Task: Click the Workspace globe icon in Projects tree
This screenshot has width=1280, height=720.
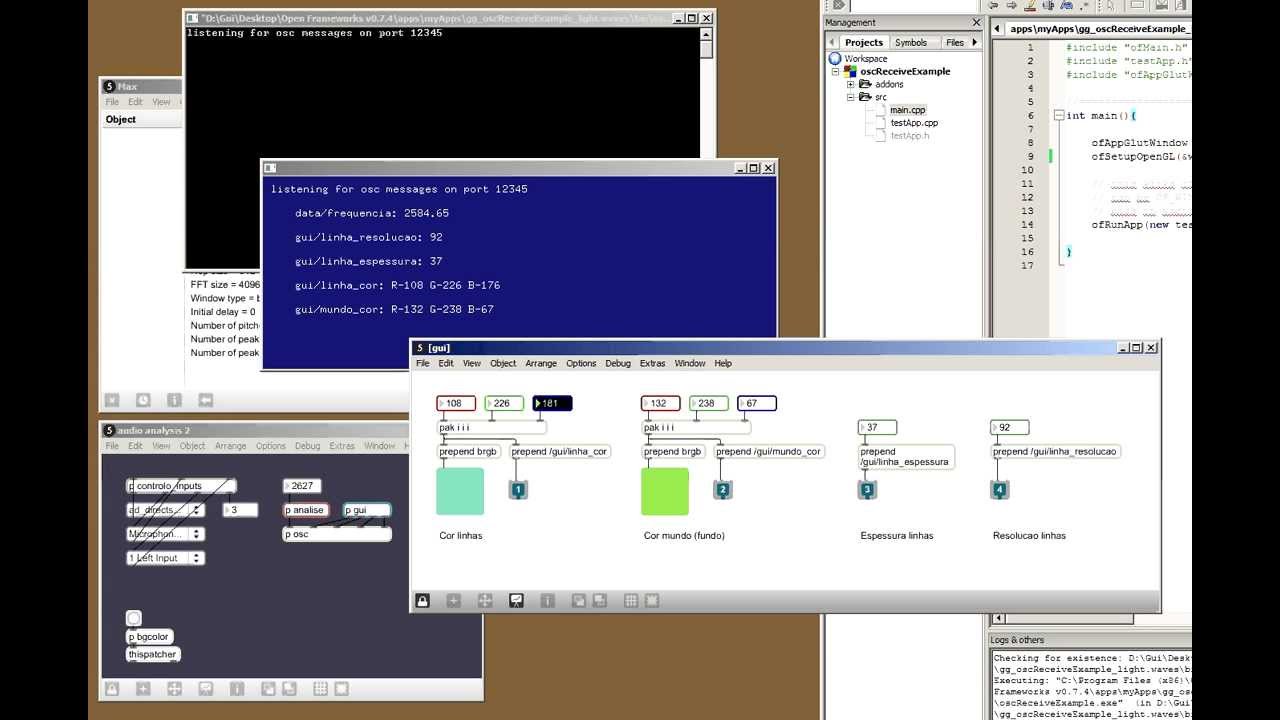Action: coord(835,59)
